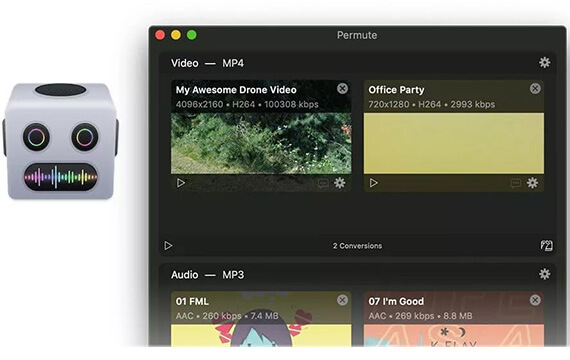Viewport: 570px width, 360px height.
Task: Open subtitles icon on Drone Video item
Action: 323,183
